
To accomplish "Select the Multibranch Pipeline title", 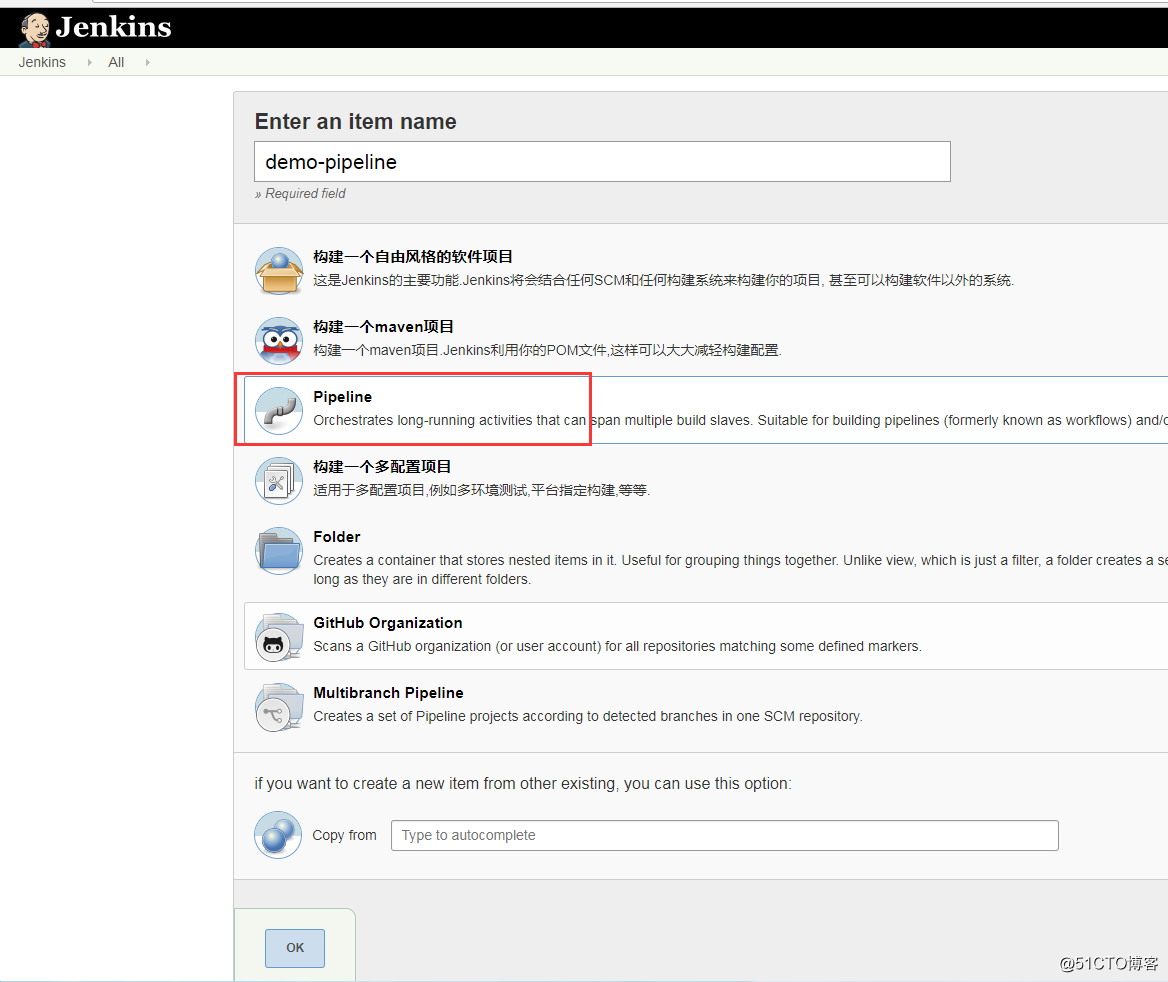I will (x=388, y=693).
